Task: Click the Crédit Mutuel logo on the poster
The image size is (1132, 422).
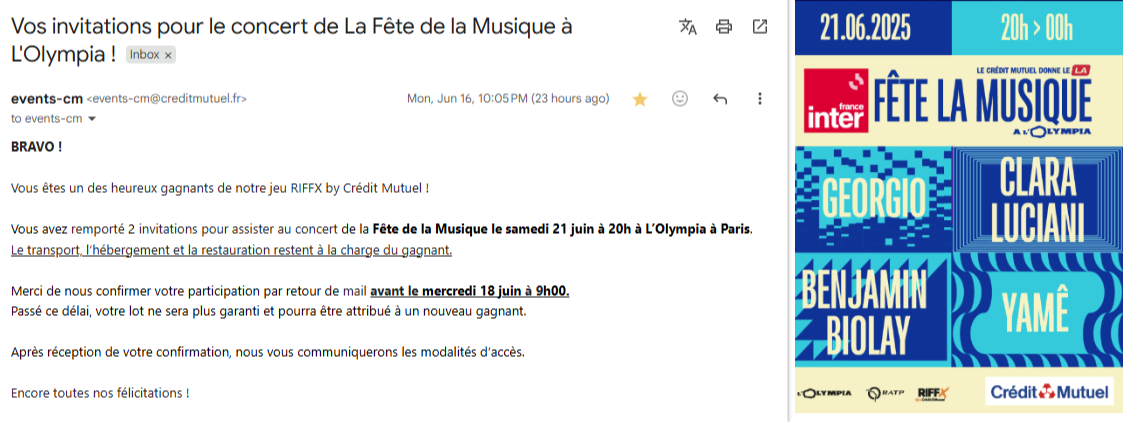Action: (x=1049, y=392)
